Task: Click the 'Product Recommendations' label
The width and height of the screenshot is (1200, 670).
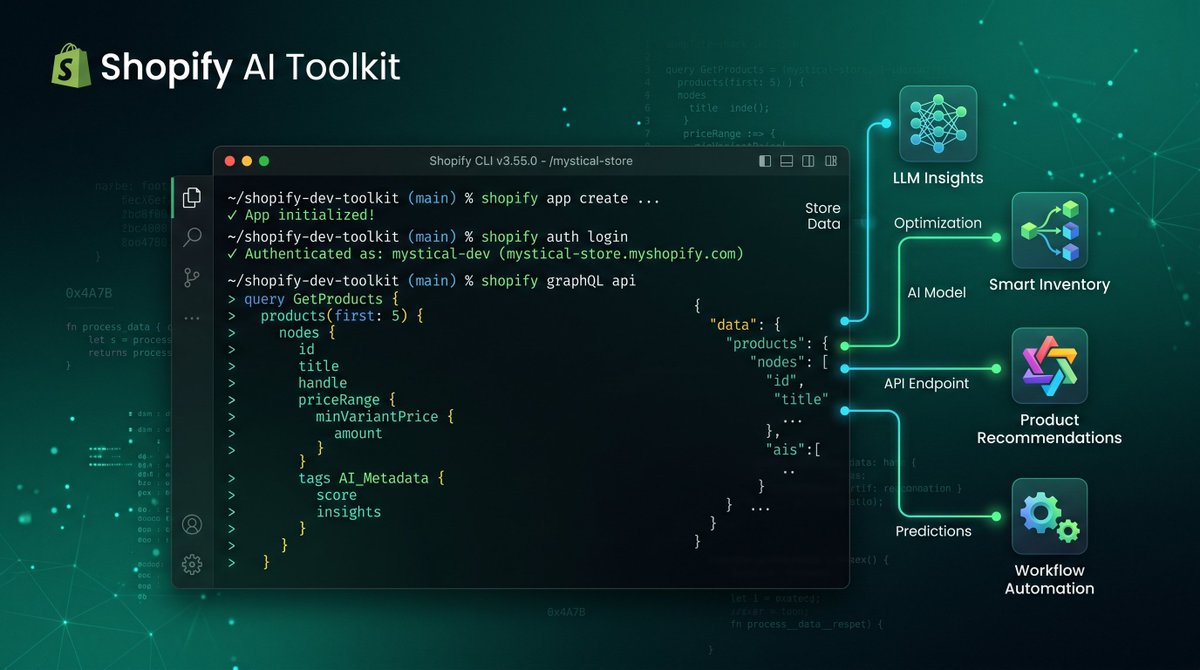Action: (x=1049, y=429)
